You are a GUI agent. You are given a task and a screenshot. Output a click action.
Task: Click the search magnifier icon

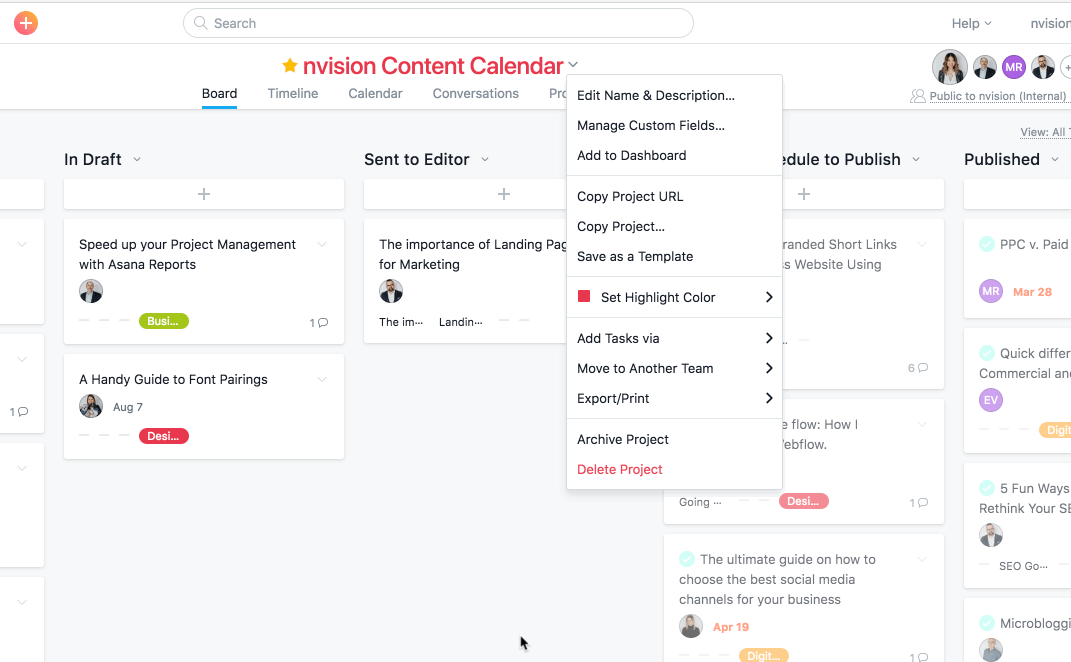click(x=199, y=22)
